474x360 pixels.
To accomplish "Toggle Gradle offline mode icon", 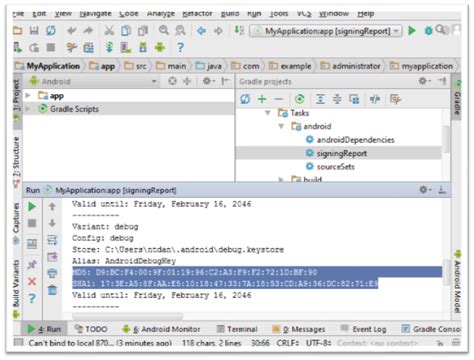I will 375,99.
